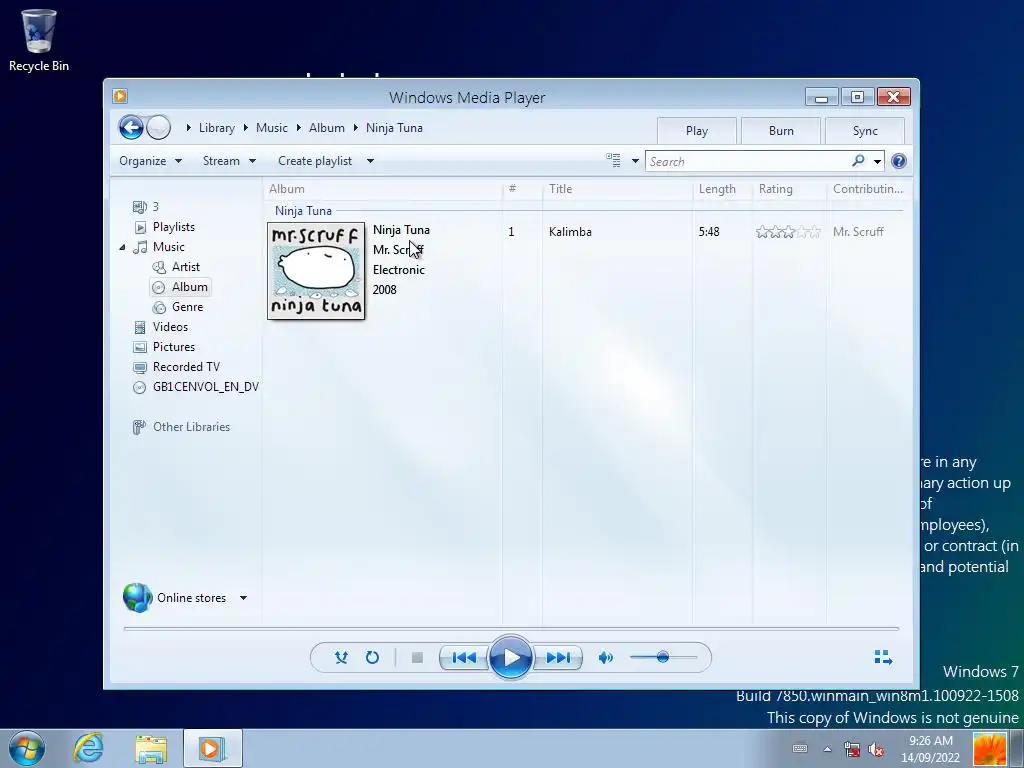
Task: Open the Recycle Bin desktop icon
Action: click(x=39, y=40)
